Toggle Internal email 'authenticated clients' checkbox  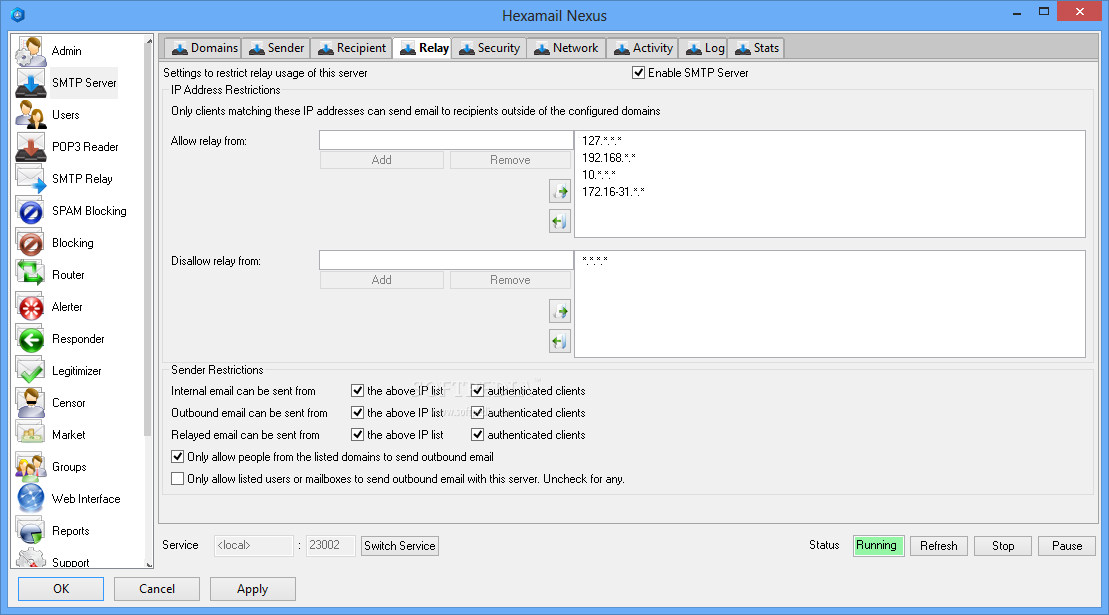[477, 391]
